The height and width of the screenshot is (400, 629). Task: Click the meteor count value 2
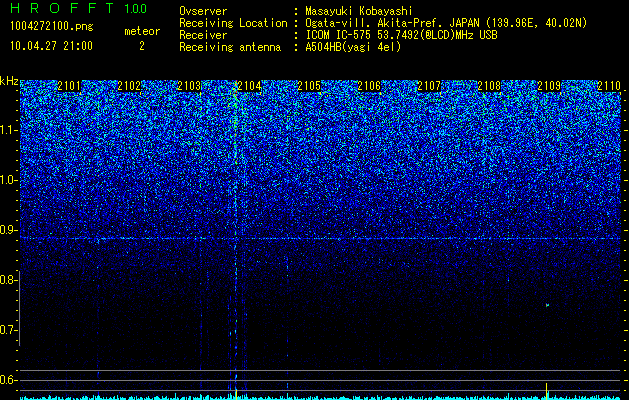[x=142, y=46]
